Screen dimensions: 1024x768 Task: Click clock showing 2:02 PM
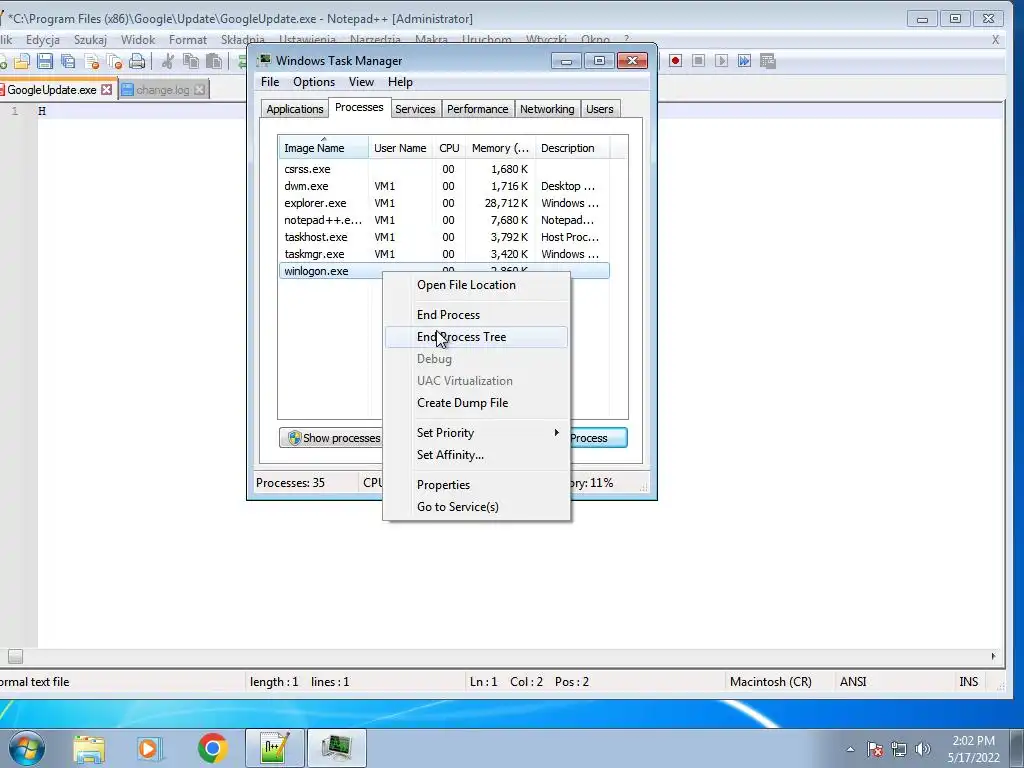[x=973, y=741]
